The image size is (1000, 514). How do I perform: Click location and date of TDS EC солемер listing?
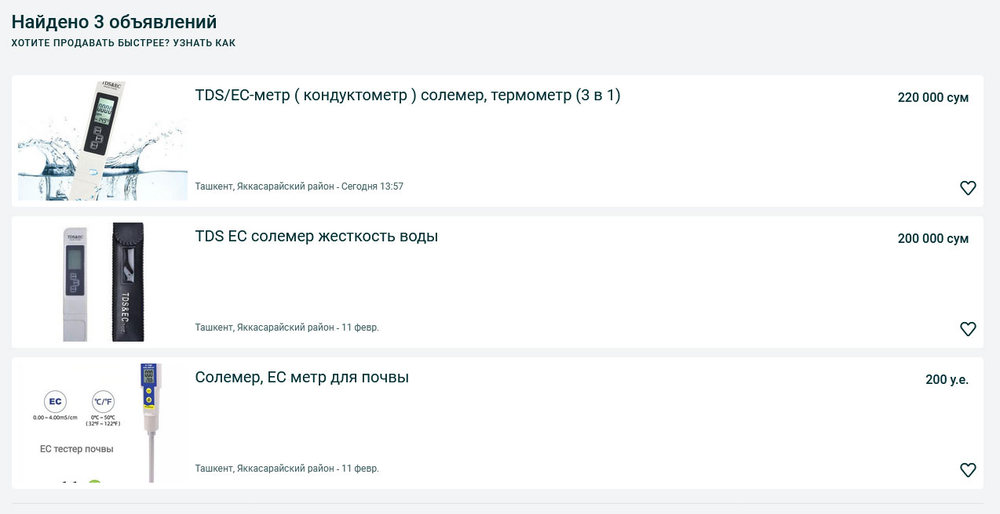(x=287, y=328)
